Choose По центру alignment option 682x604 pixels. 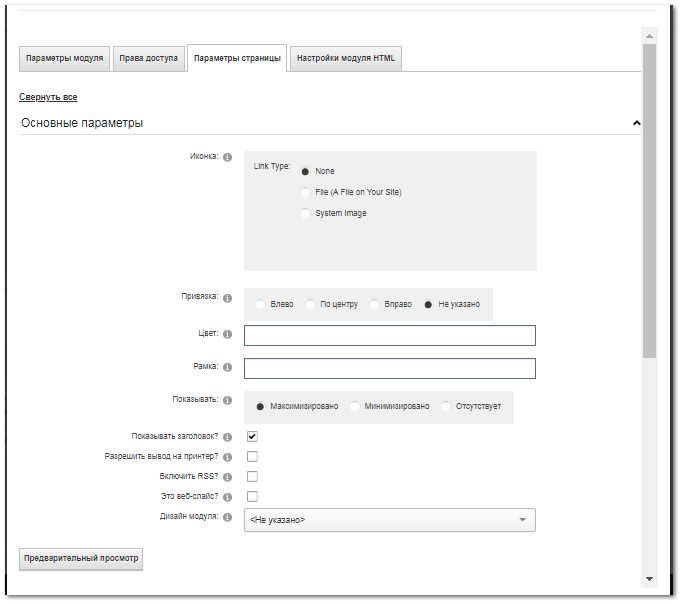click(x=311, y=304)
